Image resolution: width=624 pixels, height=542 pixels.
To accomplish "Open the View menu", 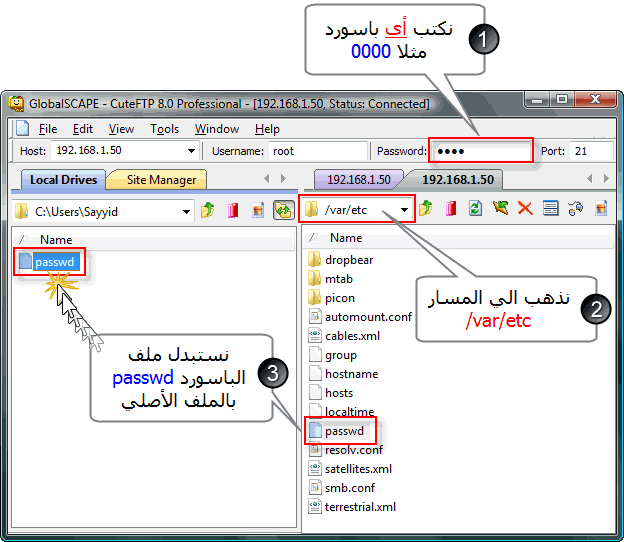I will 121,129.
